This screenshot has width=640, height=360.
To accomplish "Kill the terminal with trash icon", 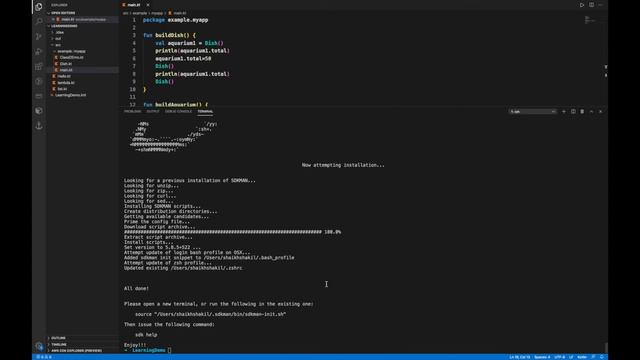I will pos(582,111).
